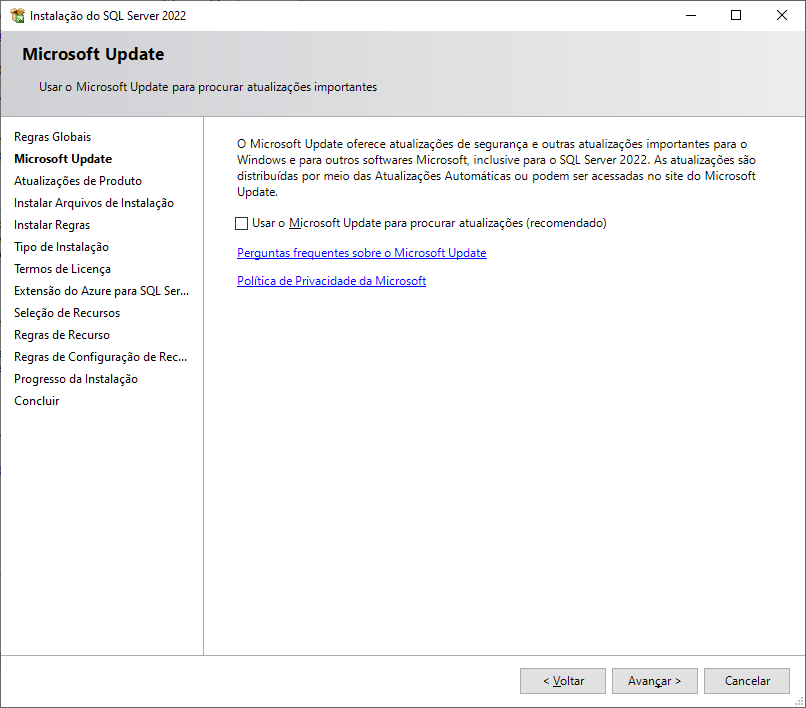
Task: Select Regras de Configuração de Rec... step
Action: pos(100,357)
